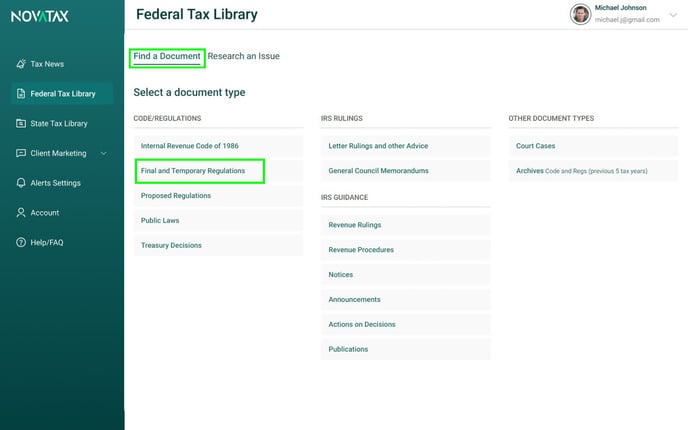
Task: Open Publications under IRS Guidance
Action: 406,349
